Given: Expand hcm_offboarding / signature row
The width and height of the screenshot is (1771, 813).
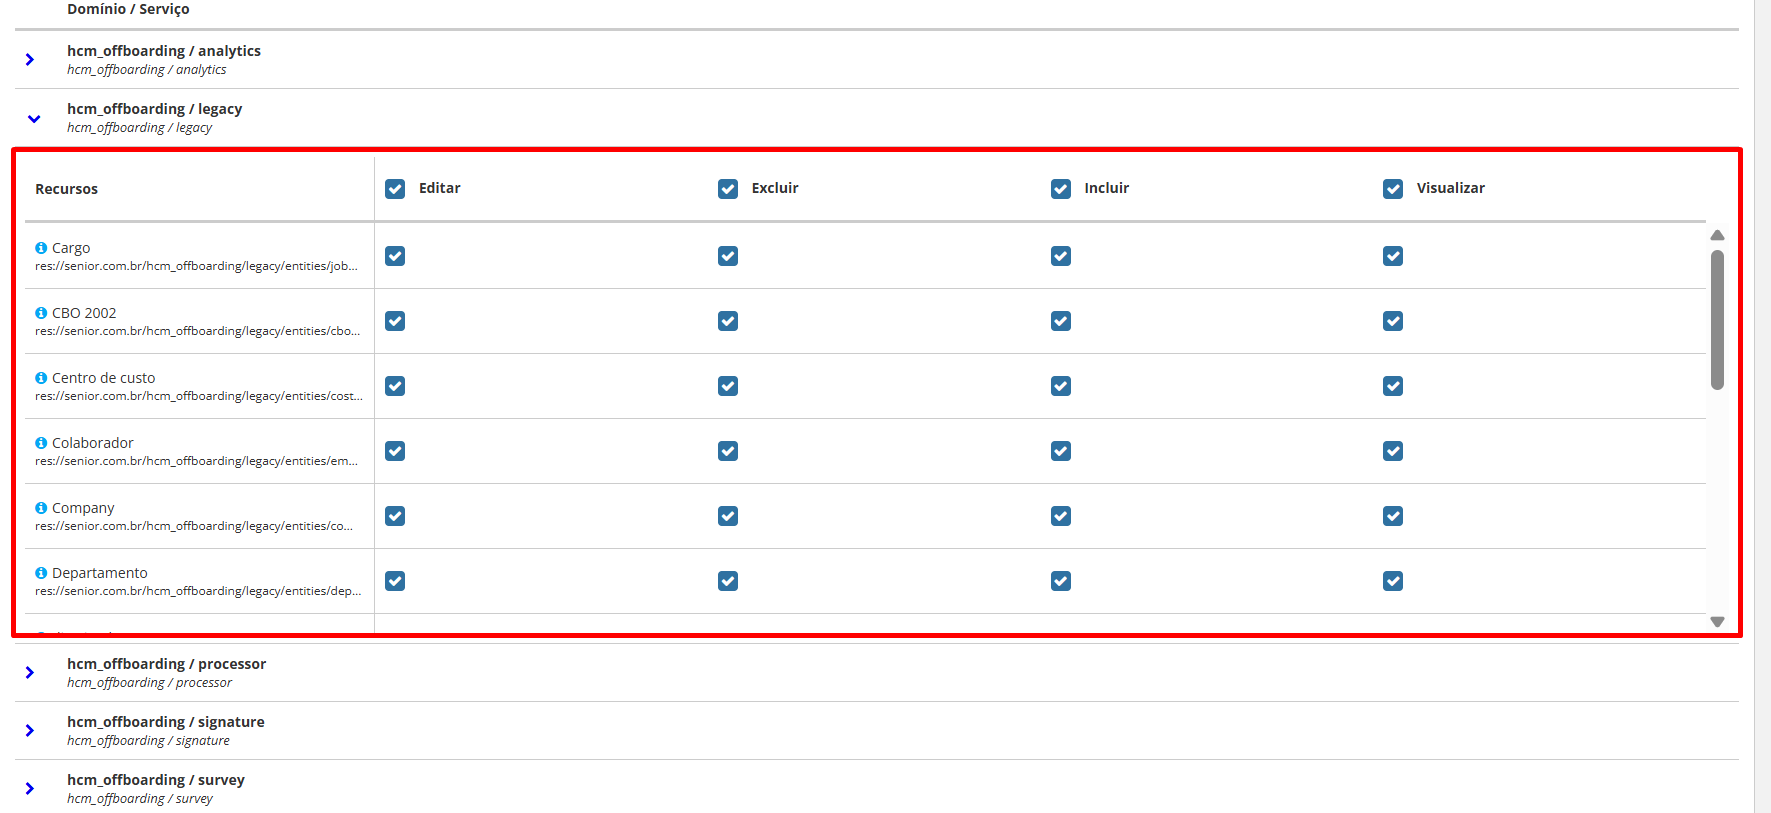Looking at the screenshot, I should (x=30, y=731).
